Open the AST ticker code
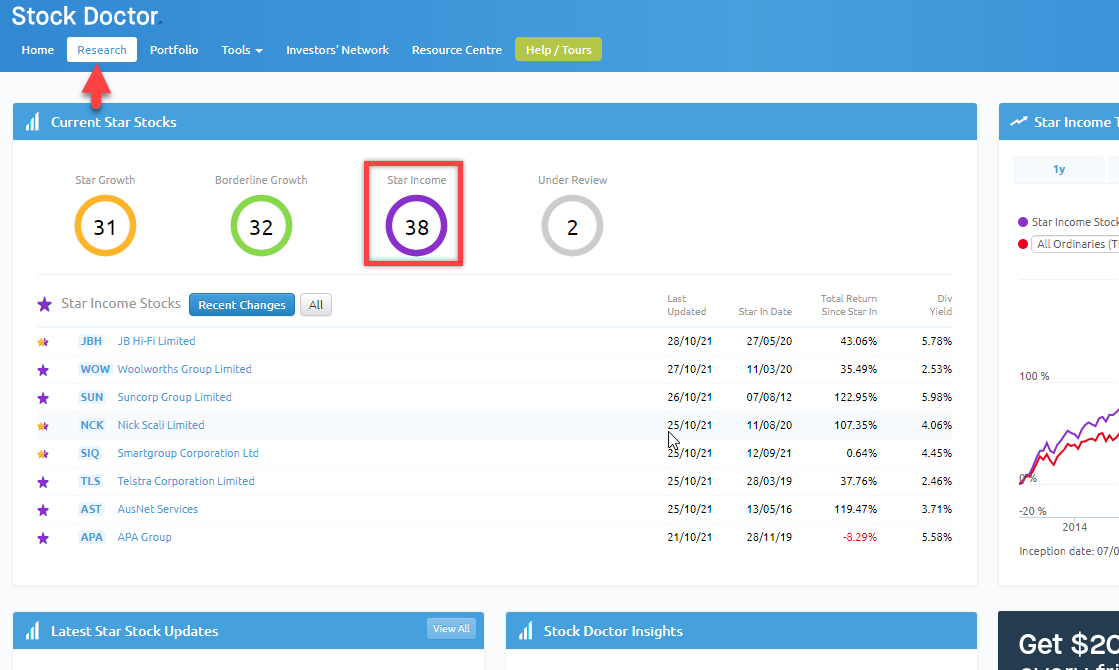Image resolution: width=1119 pixels, height=670 pixels. tap(91, 509)
